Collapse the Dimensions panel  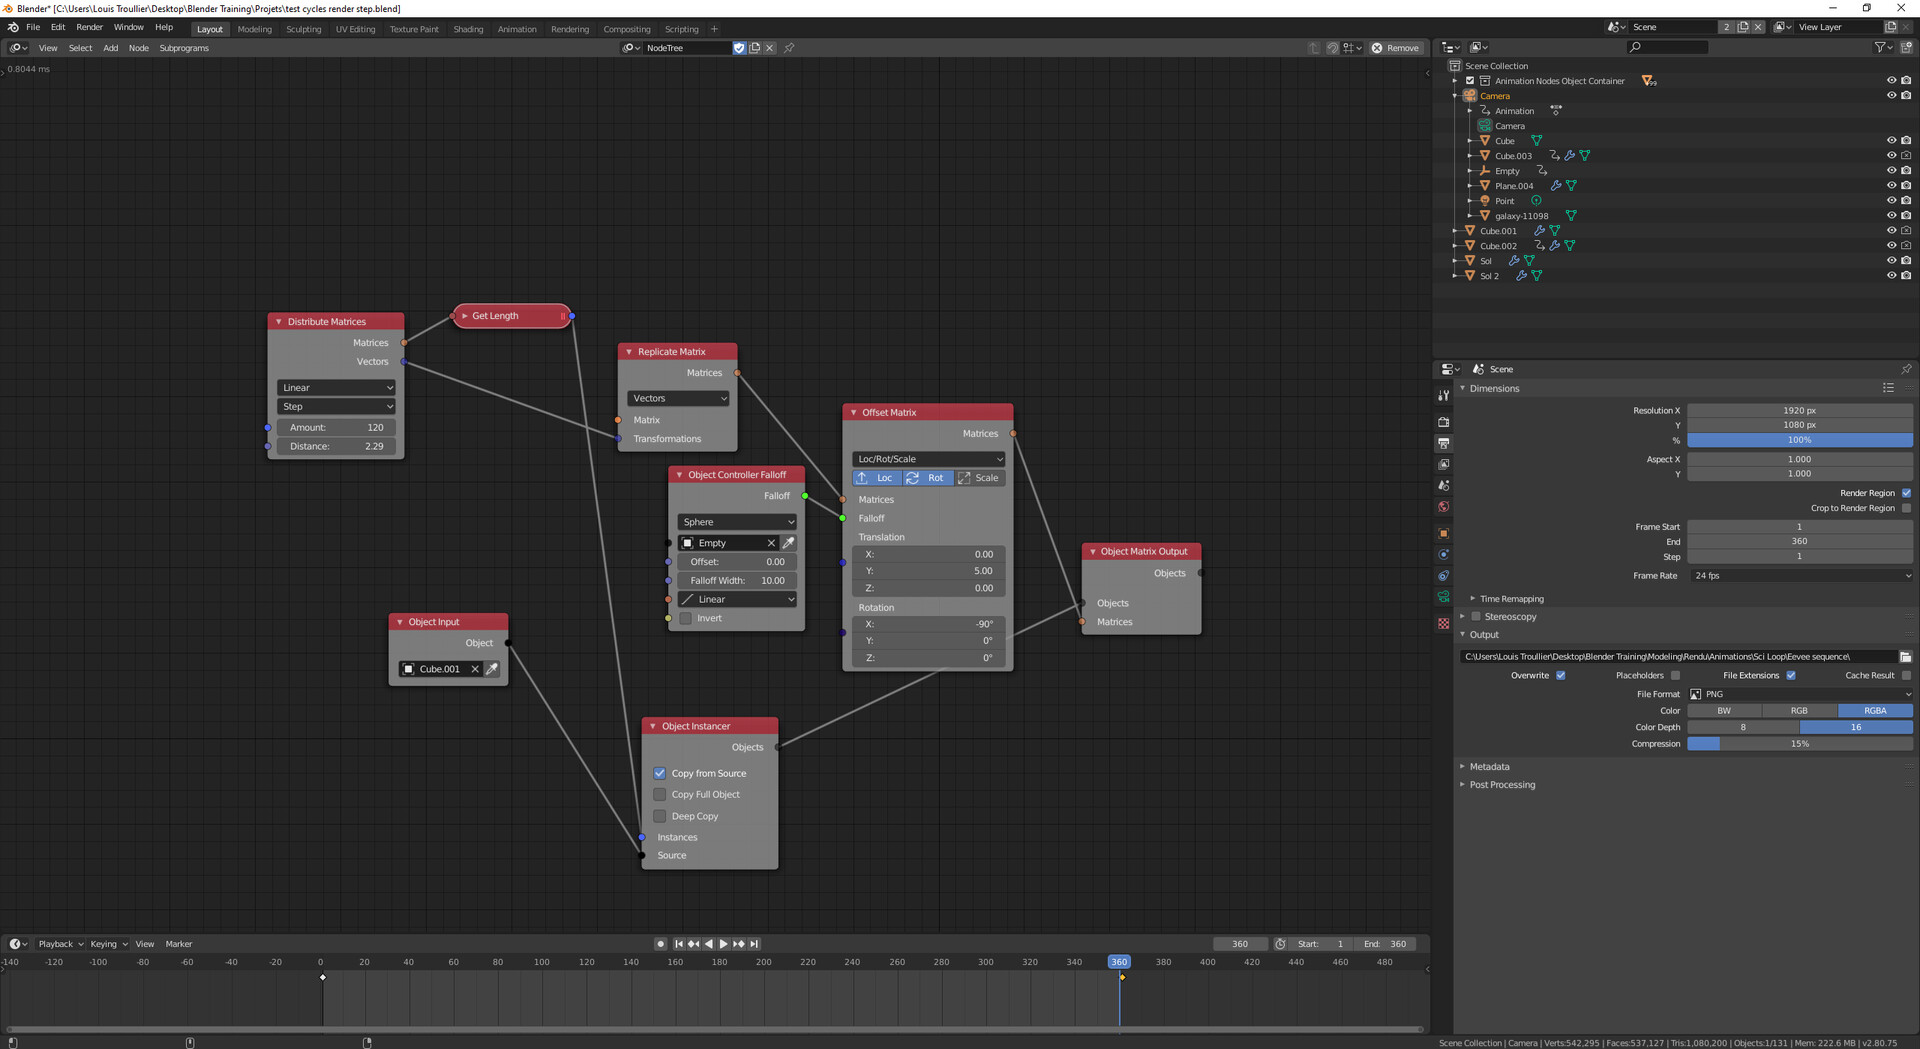pyautogui.click(x=1494, y=388)
